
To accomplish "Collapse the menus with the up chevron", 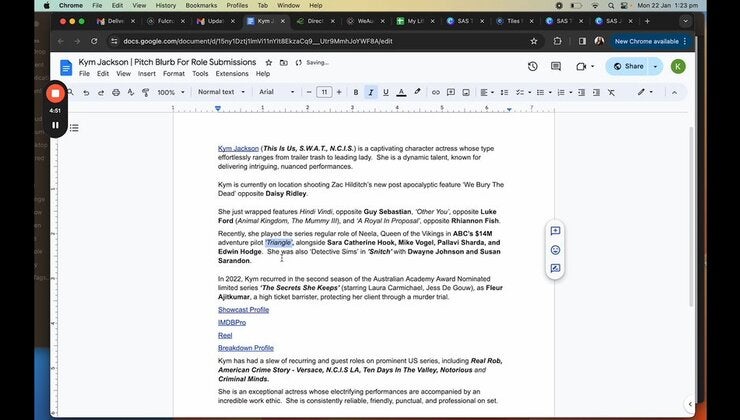I will (x=674, y=92).
